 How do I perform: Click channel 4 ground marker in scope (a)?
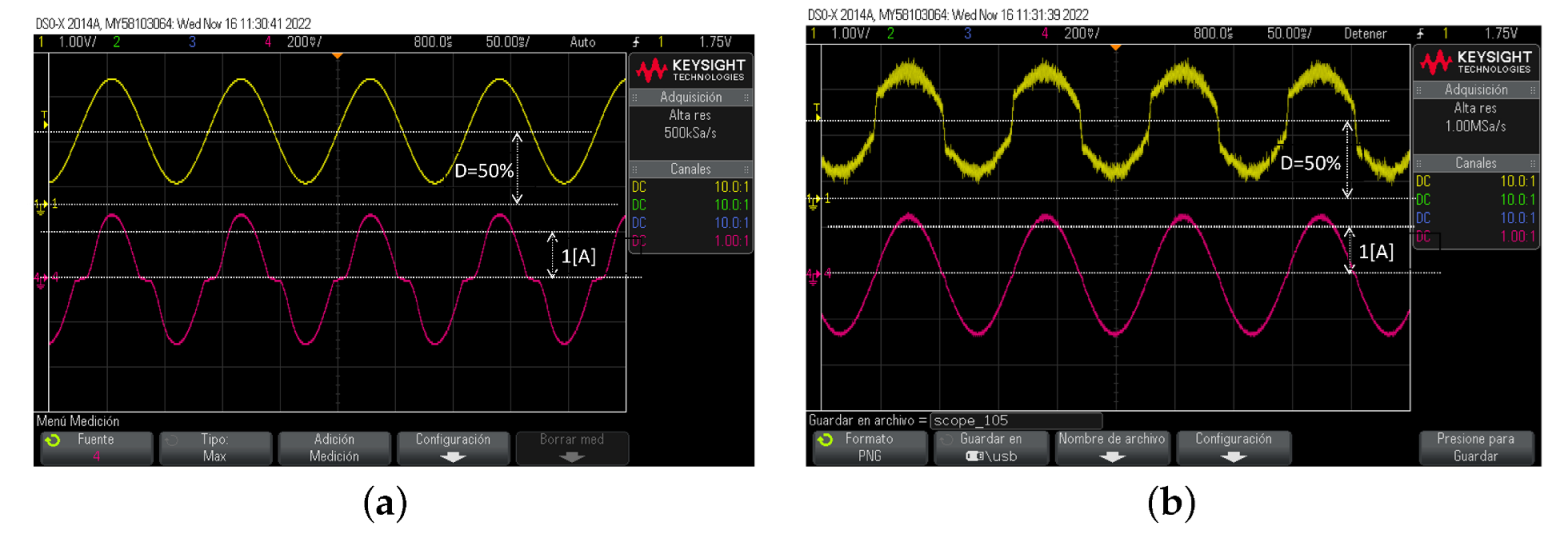[40, 278]
